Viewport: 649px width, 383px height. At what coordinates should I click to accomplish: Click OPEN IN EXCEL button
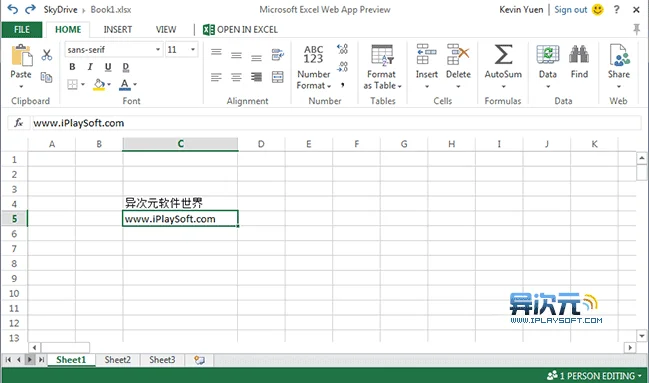pyautogui.click(x=240, y=29)
